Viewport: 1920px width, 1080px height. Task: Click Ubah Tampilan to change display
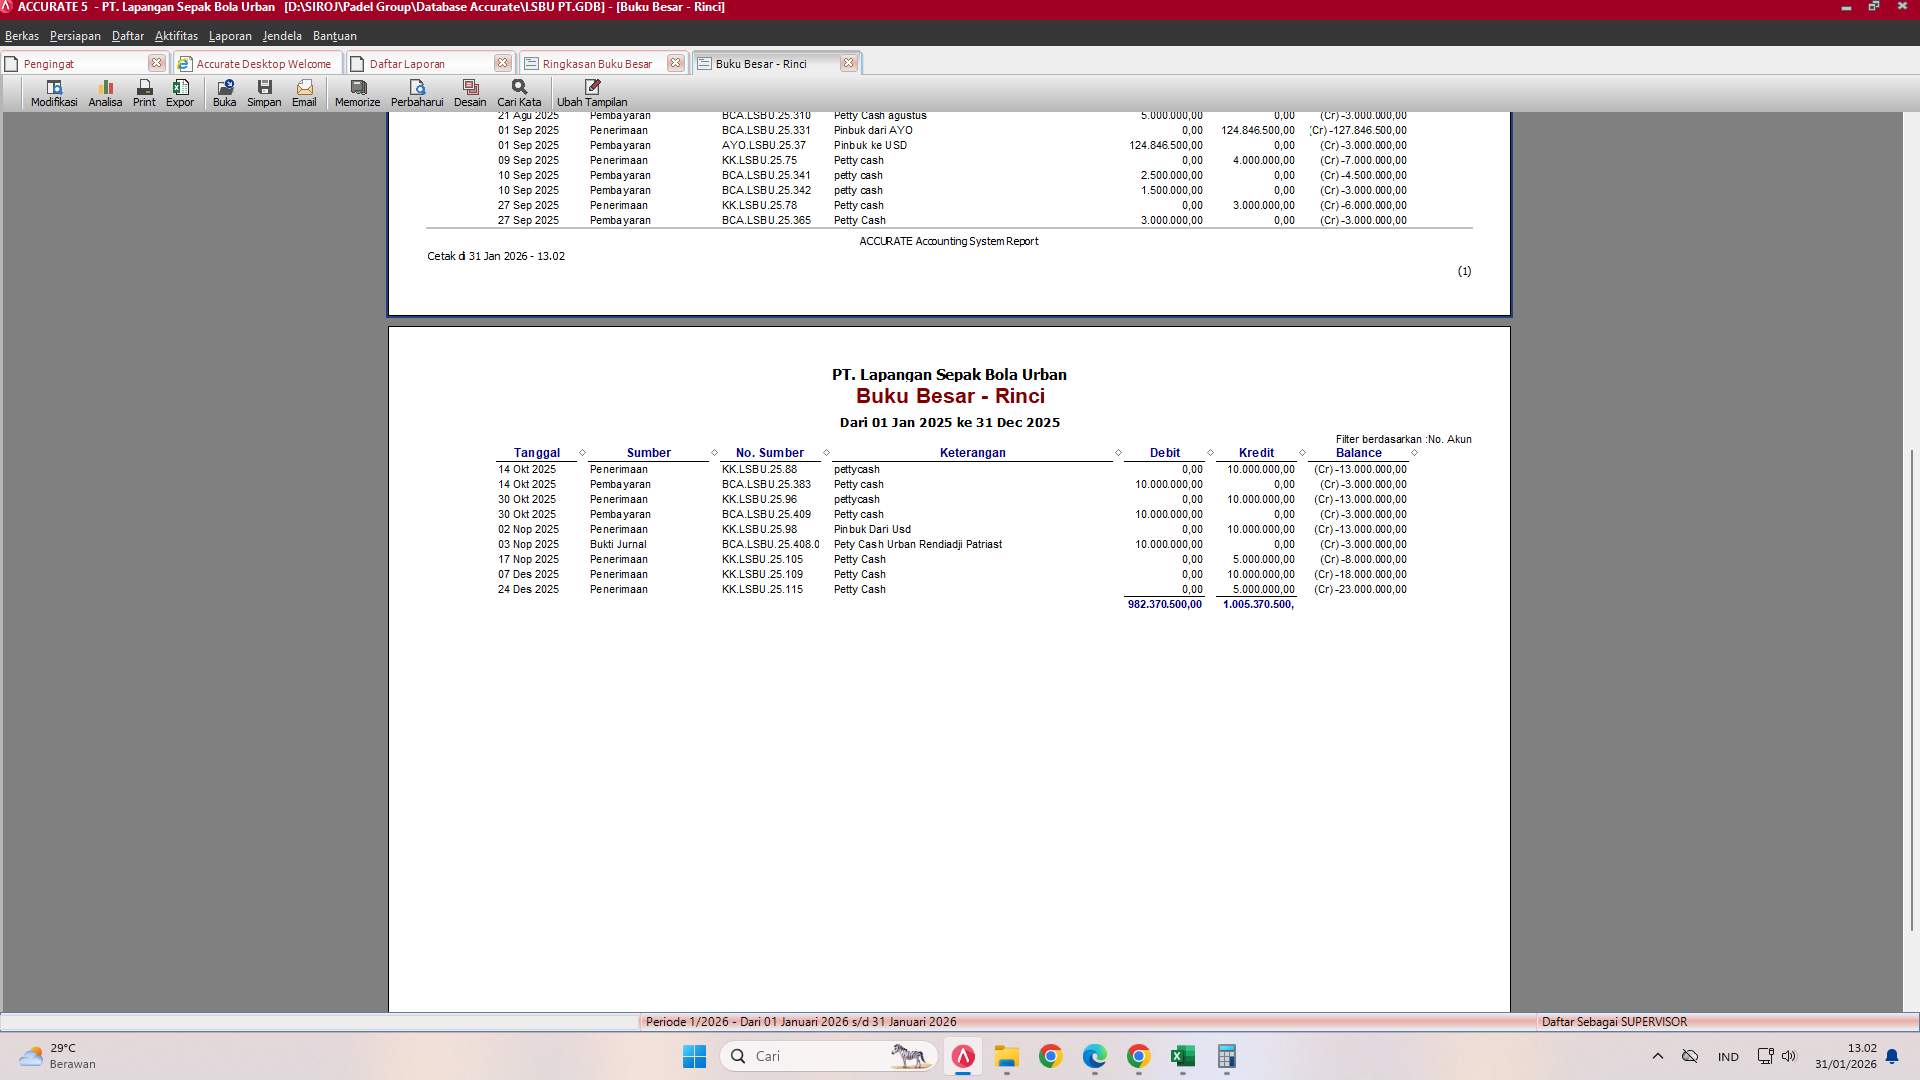click(591, 92)
